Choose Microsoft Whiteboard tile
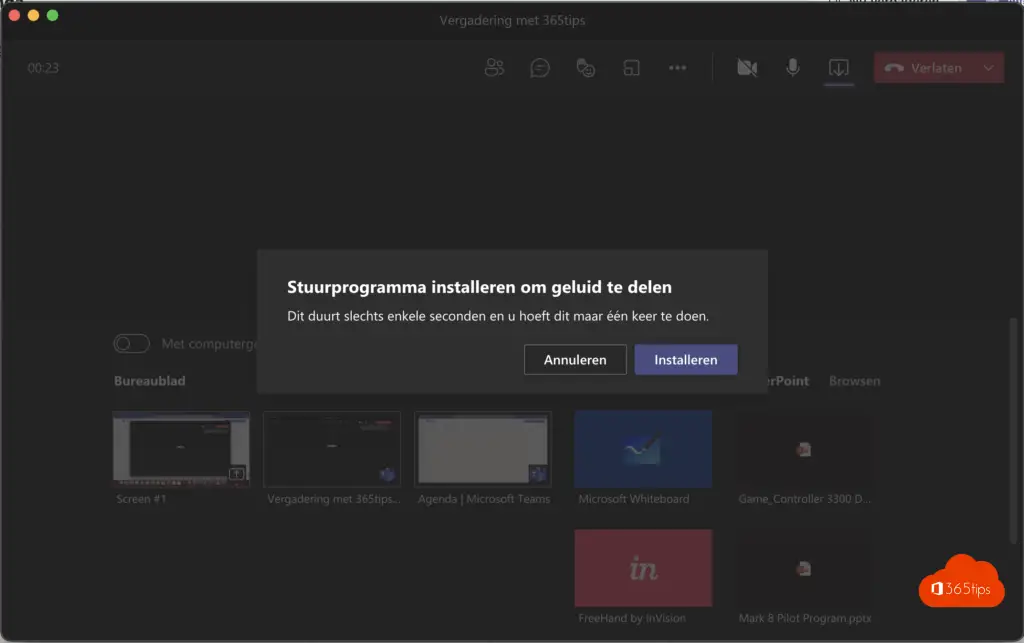 tap(643, 449)
